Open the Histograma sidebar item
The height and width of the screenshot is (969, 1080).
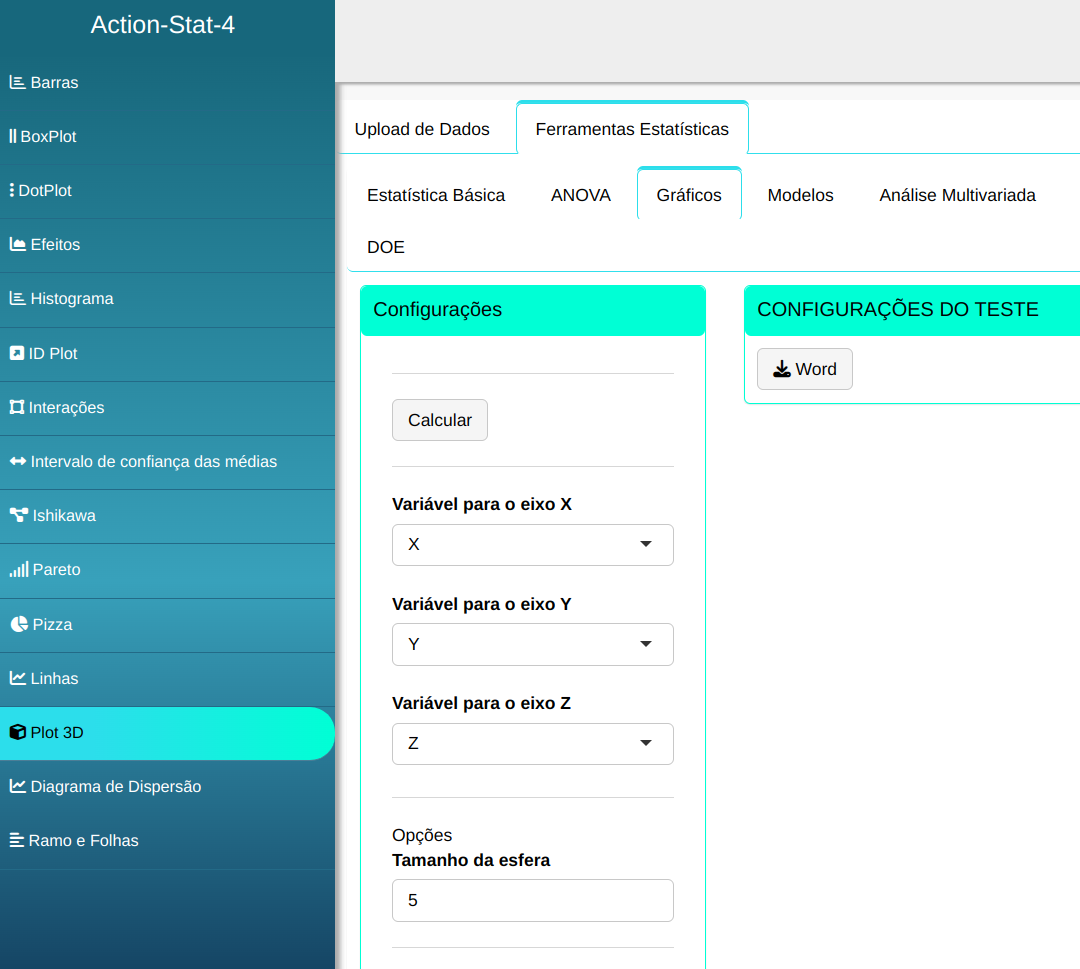click(x=71, y=299)
